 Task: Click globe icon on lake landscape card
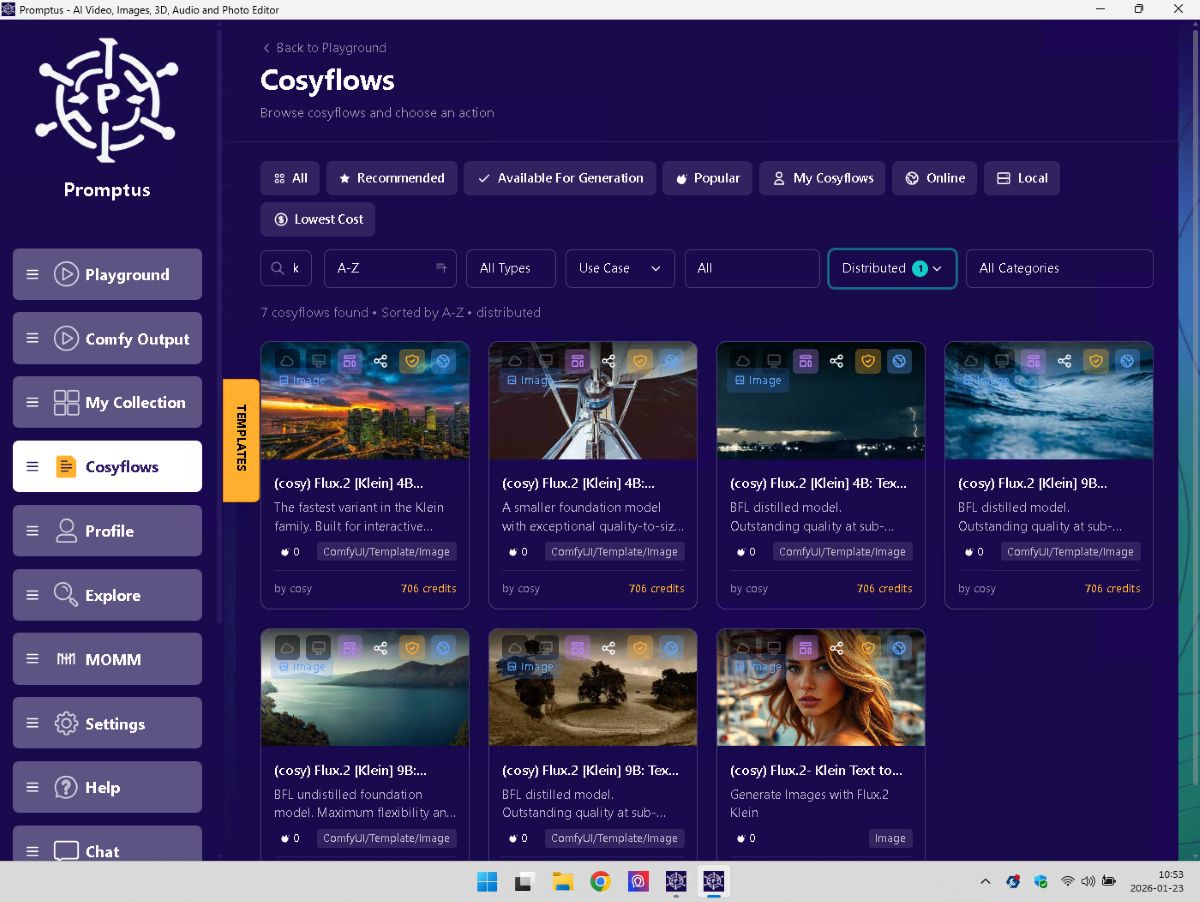(443, 648)
